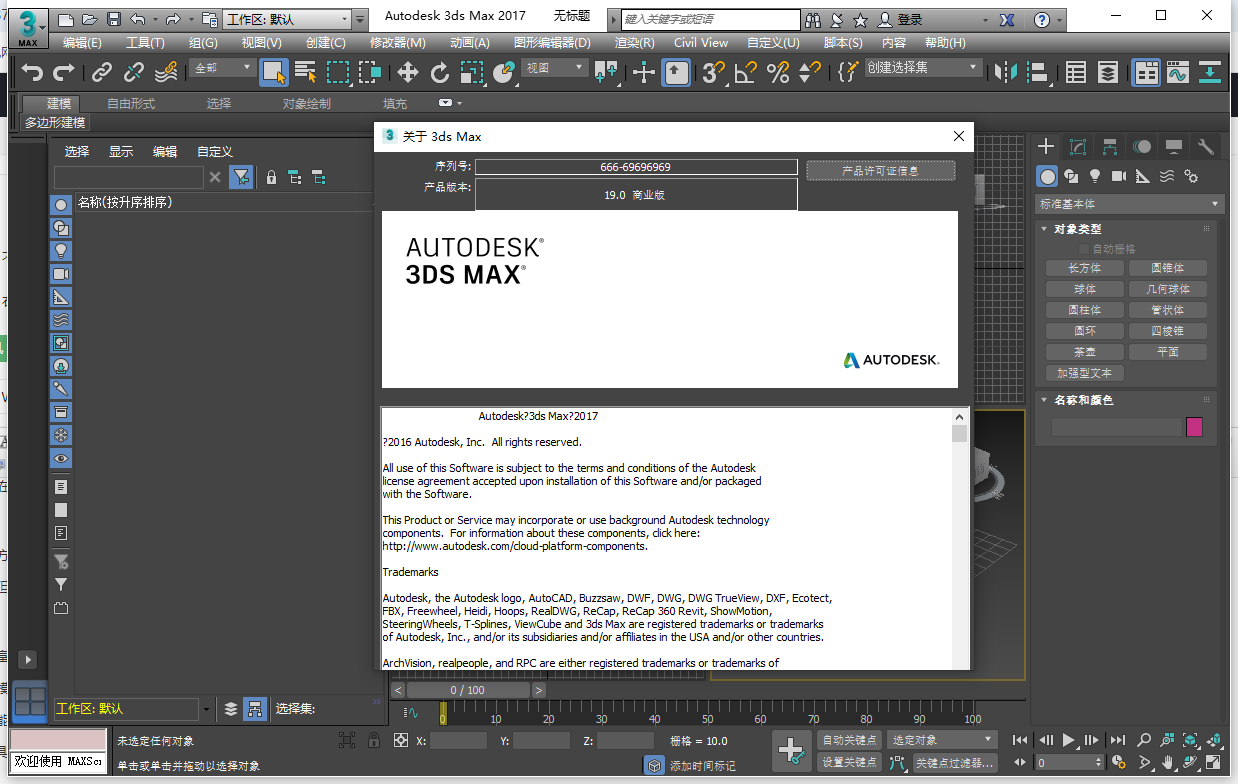Open the 标准基本体 dropdown
Image resolution: width=1238 pixels, height=784 pixels.
point(1130,204)
